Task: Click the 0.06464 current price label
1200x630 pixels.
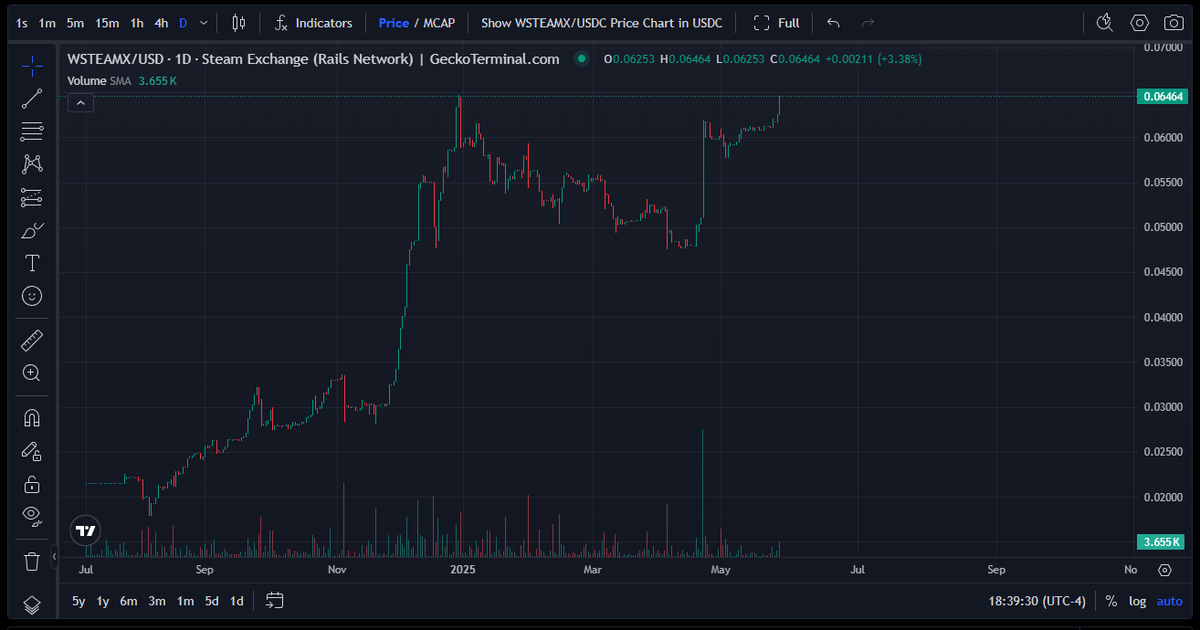Action: pos(1162,97)
